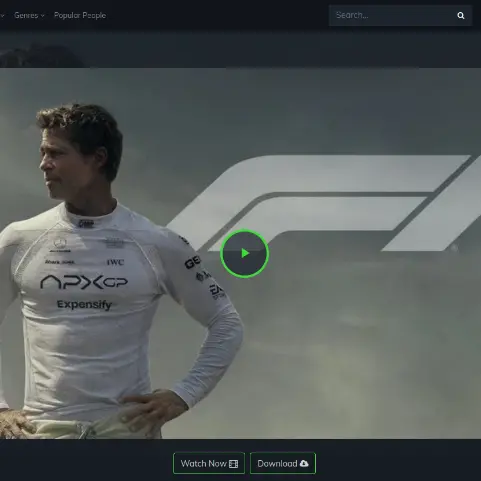Go to Popular People page
Image resolution: width=481 pixels, height=481 pixels.
point(80,15)
